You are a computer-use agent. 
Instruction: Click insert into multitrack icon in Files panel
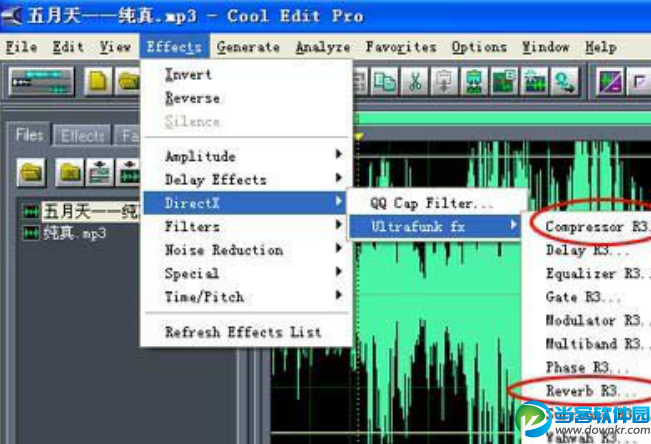[100, 172]
